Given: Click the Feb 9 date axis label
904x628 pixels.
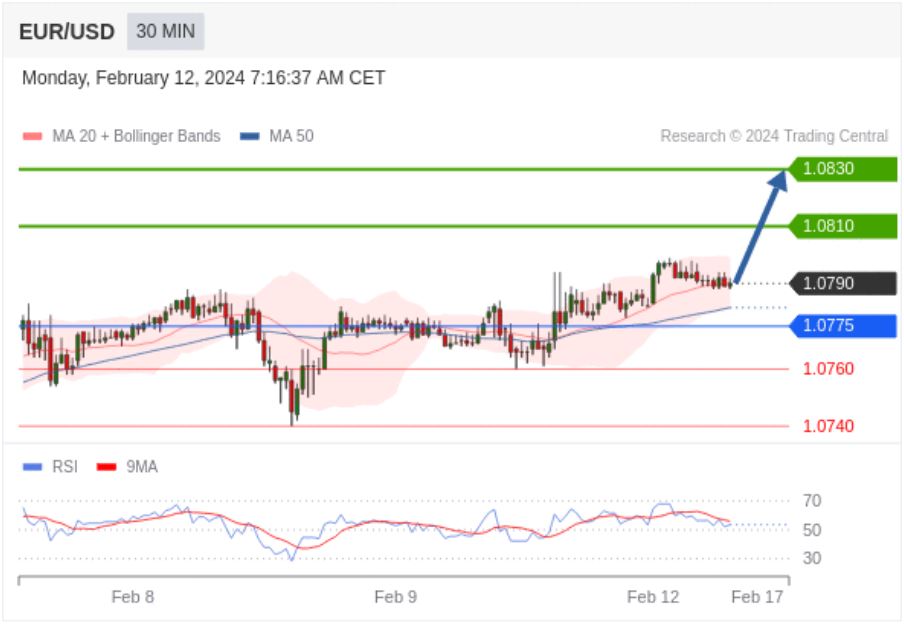Looking at the screenshot, I should click(396, 597).
